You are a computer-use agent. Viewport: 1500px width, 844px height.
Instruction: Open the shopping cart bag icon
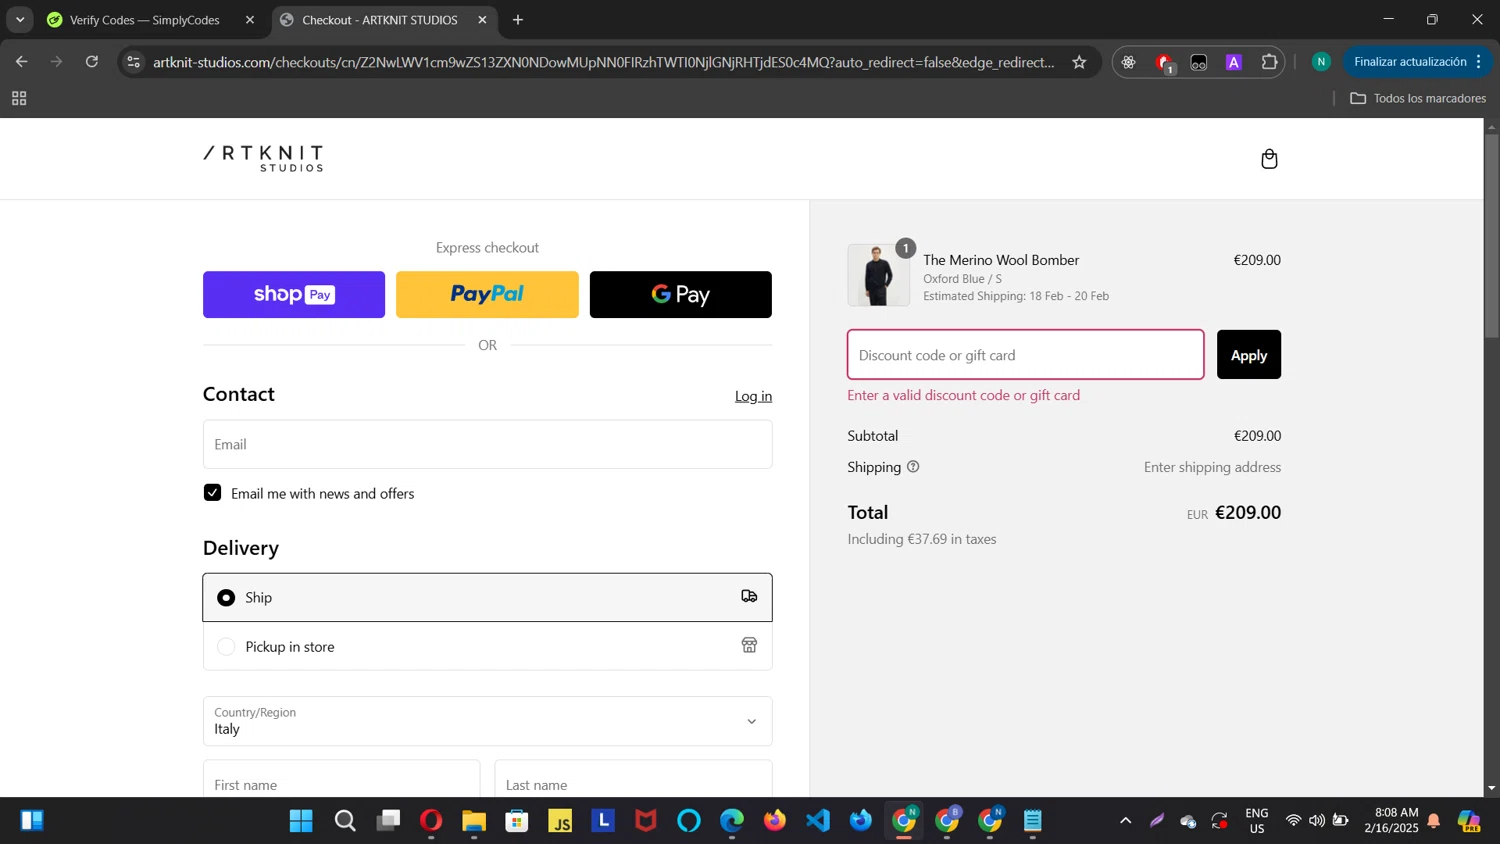point(1269,159)
